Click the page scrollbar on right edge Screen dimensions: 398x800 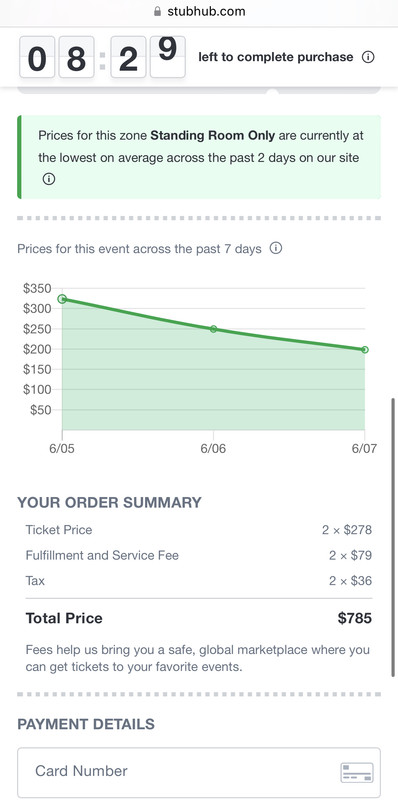pyautogui.click(x=393, y=537)
